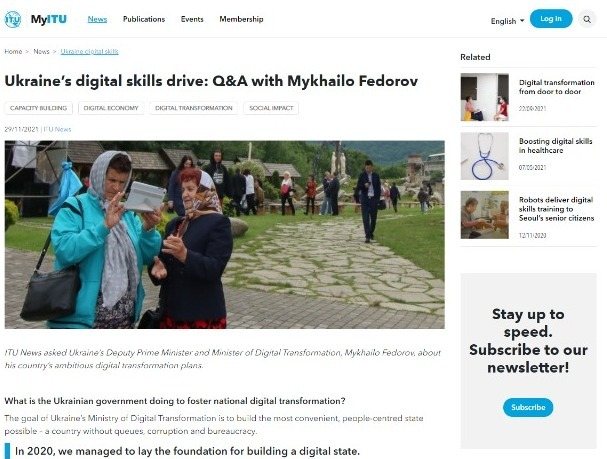
Task: Open the stethoscope healthcare article thumbnail
Action: click(x=484, y=156)
